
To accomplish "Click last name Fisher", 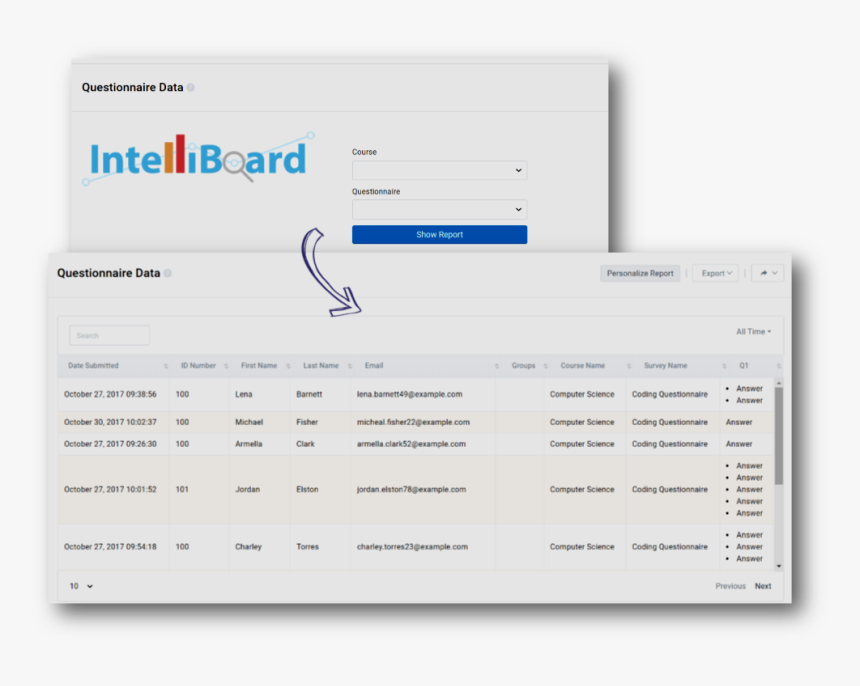I will [307, 422].
